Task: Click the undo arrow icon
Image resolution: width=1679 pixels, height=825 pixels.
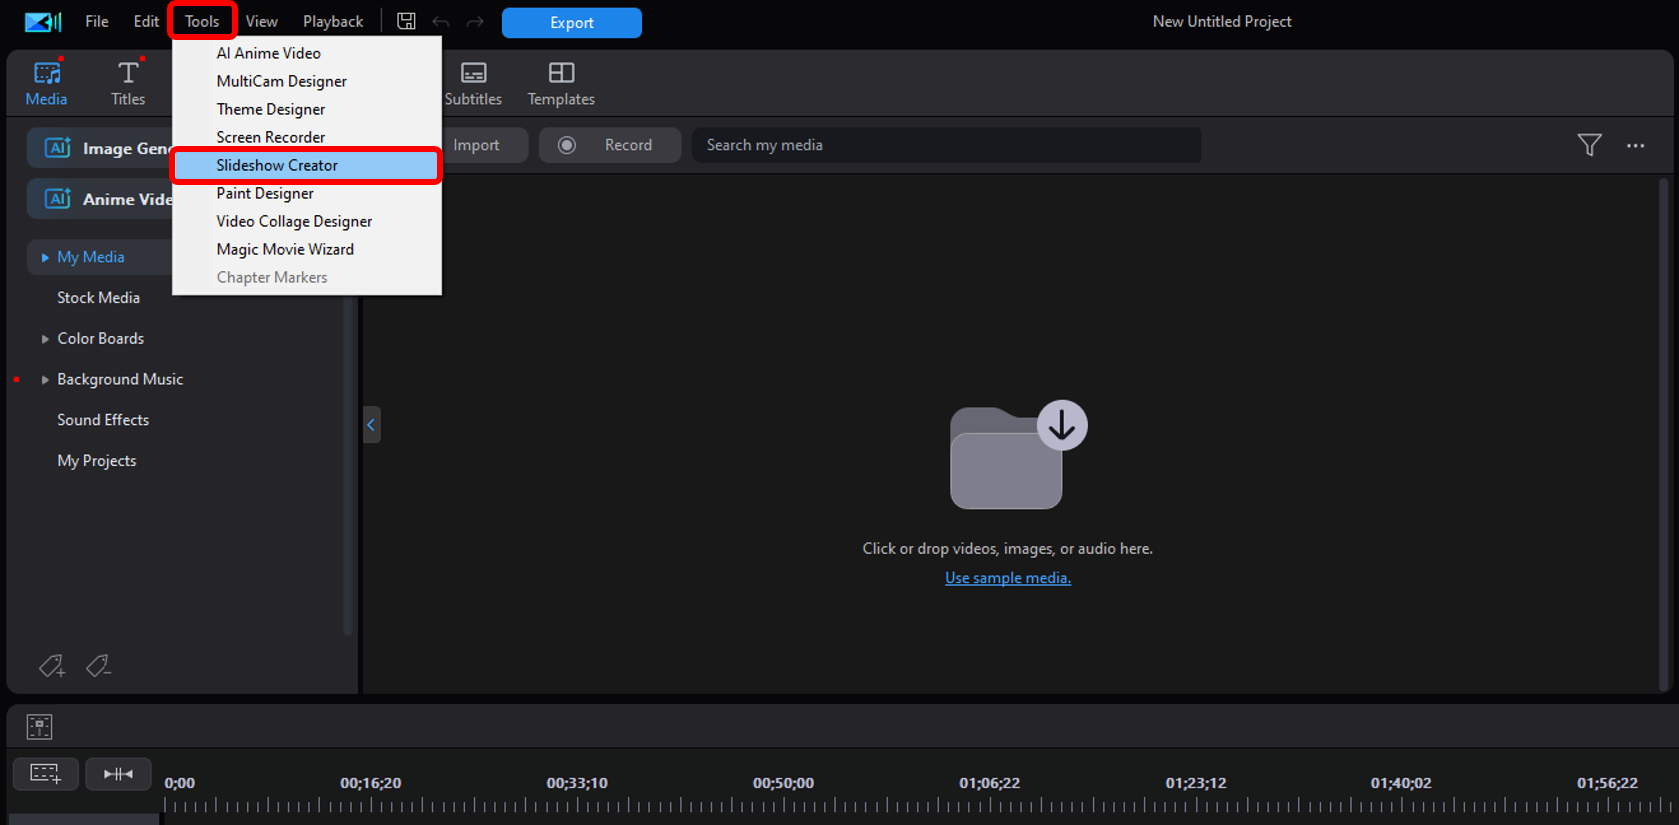Action: [441, 21]
